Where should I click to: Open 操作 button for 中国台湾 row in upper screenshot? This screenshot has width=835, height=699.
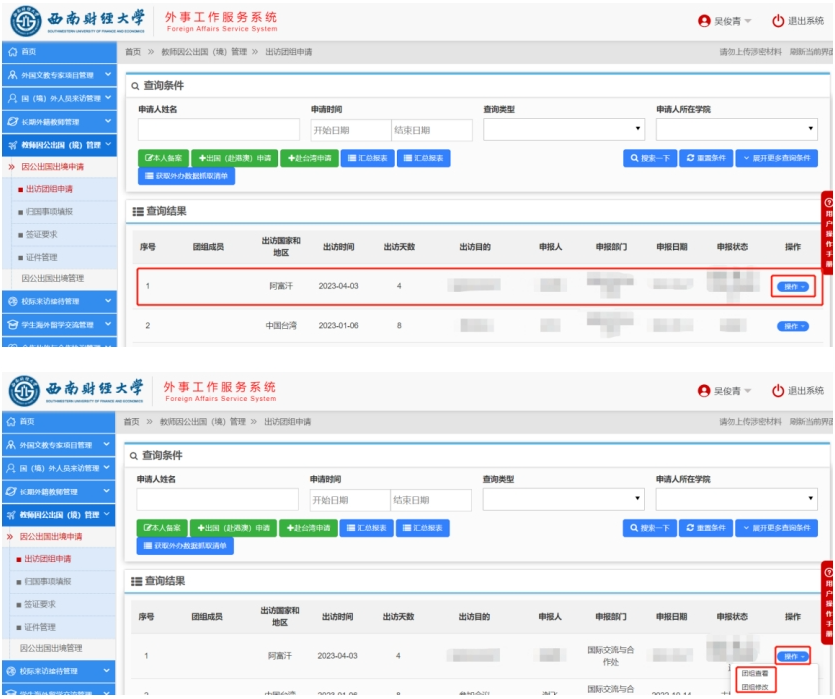pyautogui.click(x=792, y=326)
